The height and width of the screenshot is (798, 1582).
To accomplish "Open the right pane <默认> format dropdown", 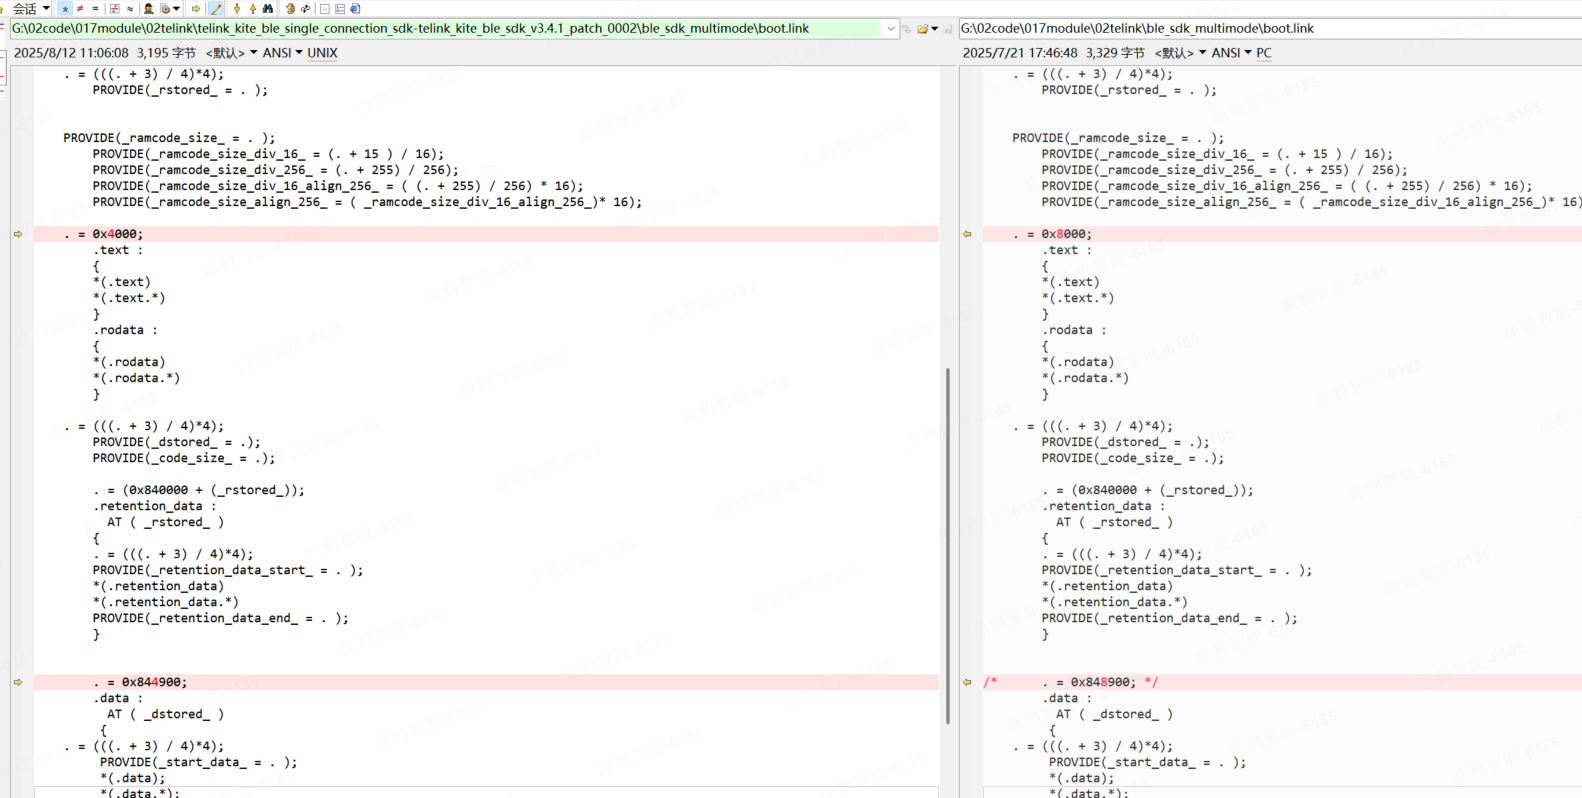I will coord(1180,53).
